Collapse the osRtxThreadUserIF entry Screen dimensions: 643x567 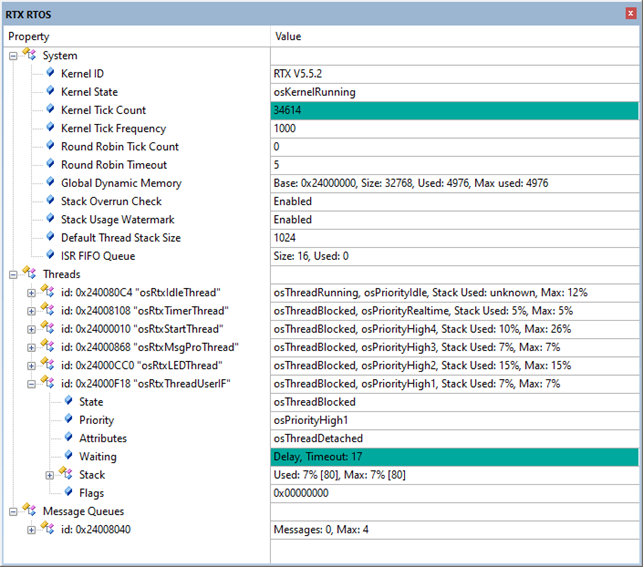(x=31, y=384)
